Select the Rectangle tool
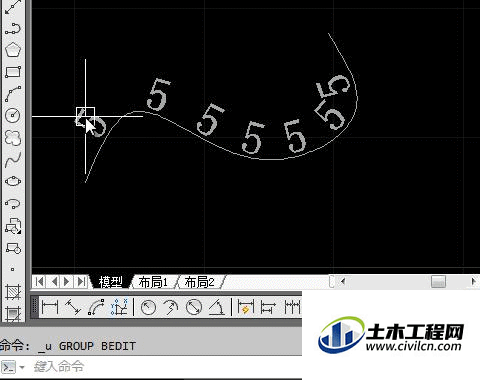 coord(13,72)
